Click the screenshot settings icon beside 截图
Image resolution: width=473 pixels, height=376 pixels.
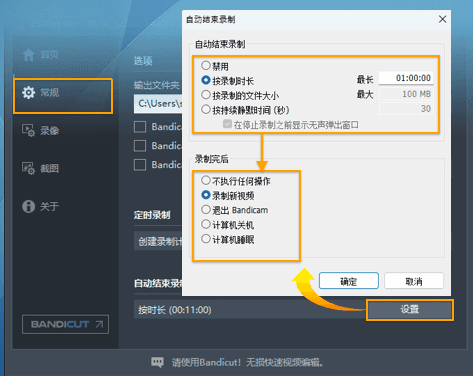click(28, 168)
